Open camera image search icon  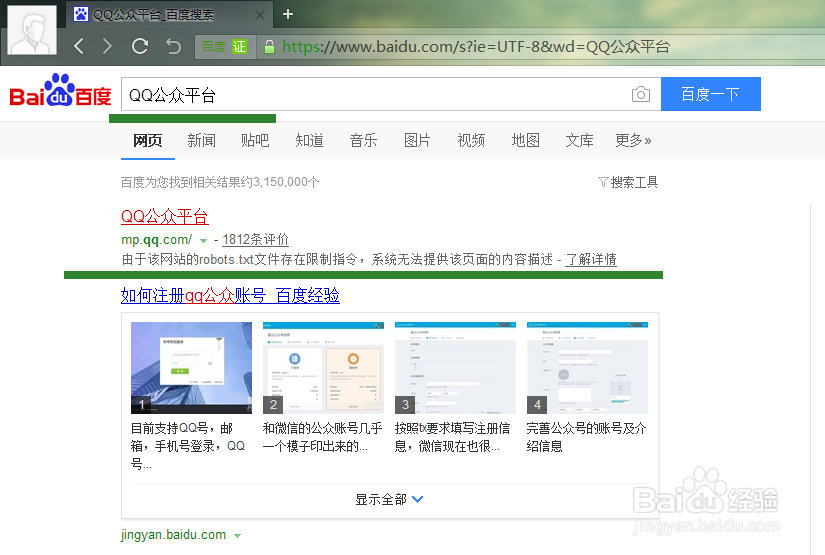[x=640, y=94]
